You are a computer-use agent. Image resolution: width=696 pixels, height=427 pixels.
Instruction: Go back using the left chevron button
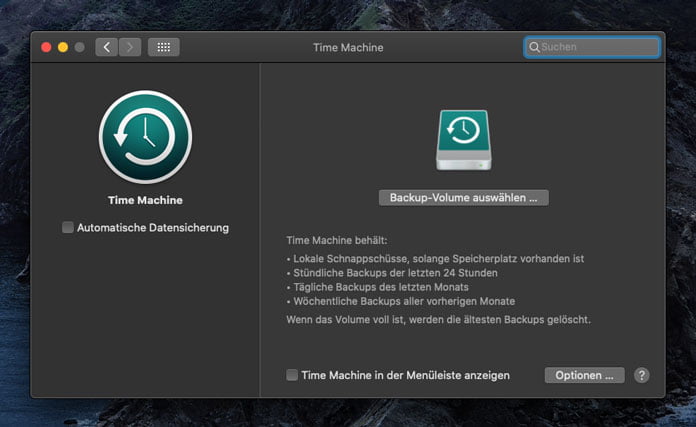click(x=107, y=47)
